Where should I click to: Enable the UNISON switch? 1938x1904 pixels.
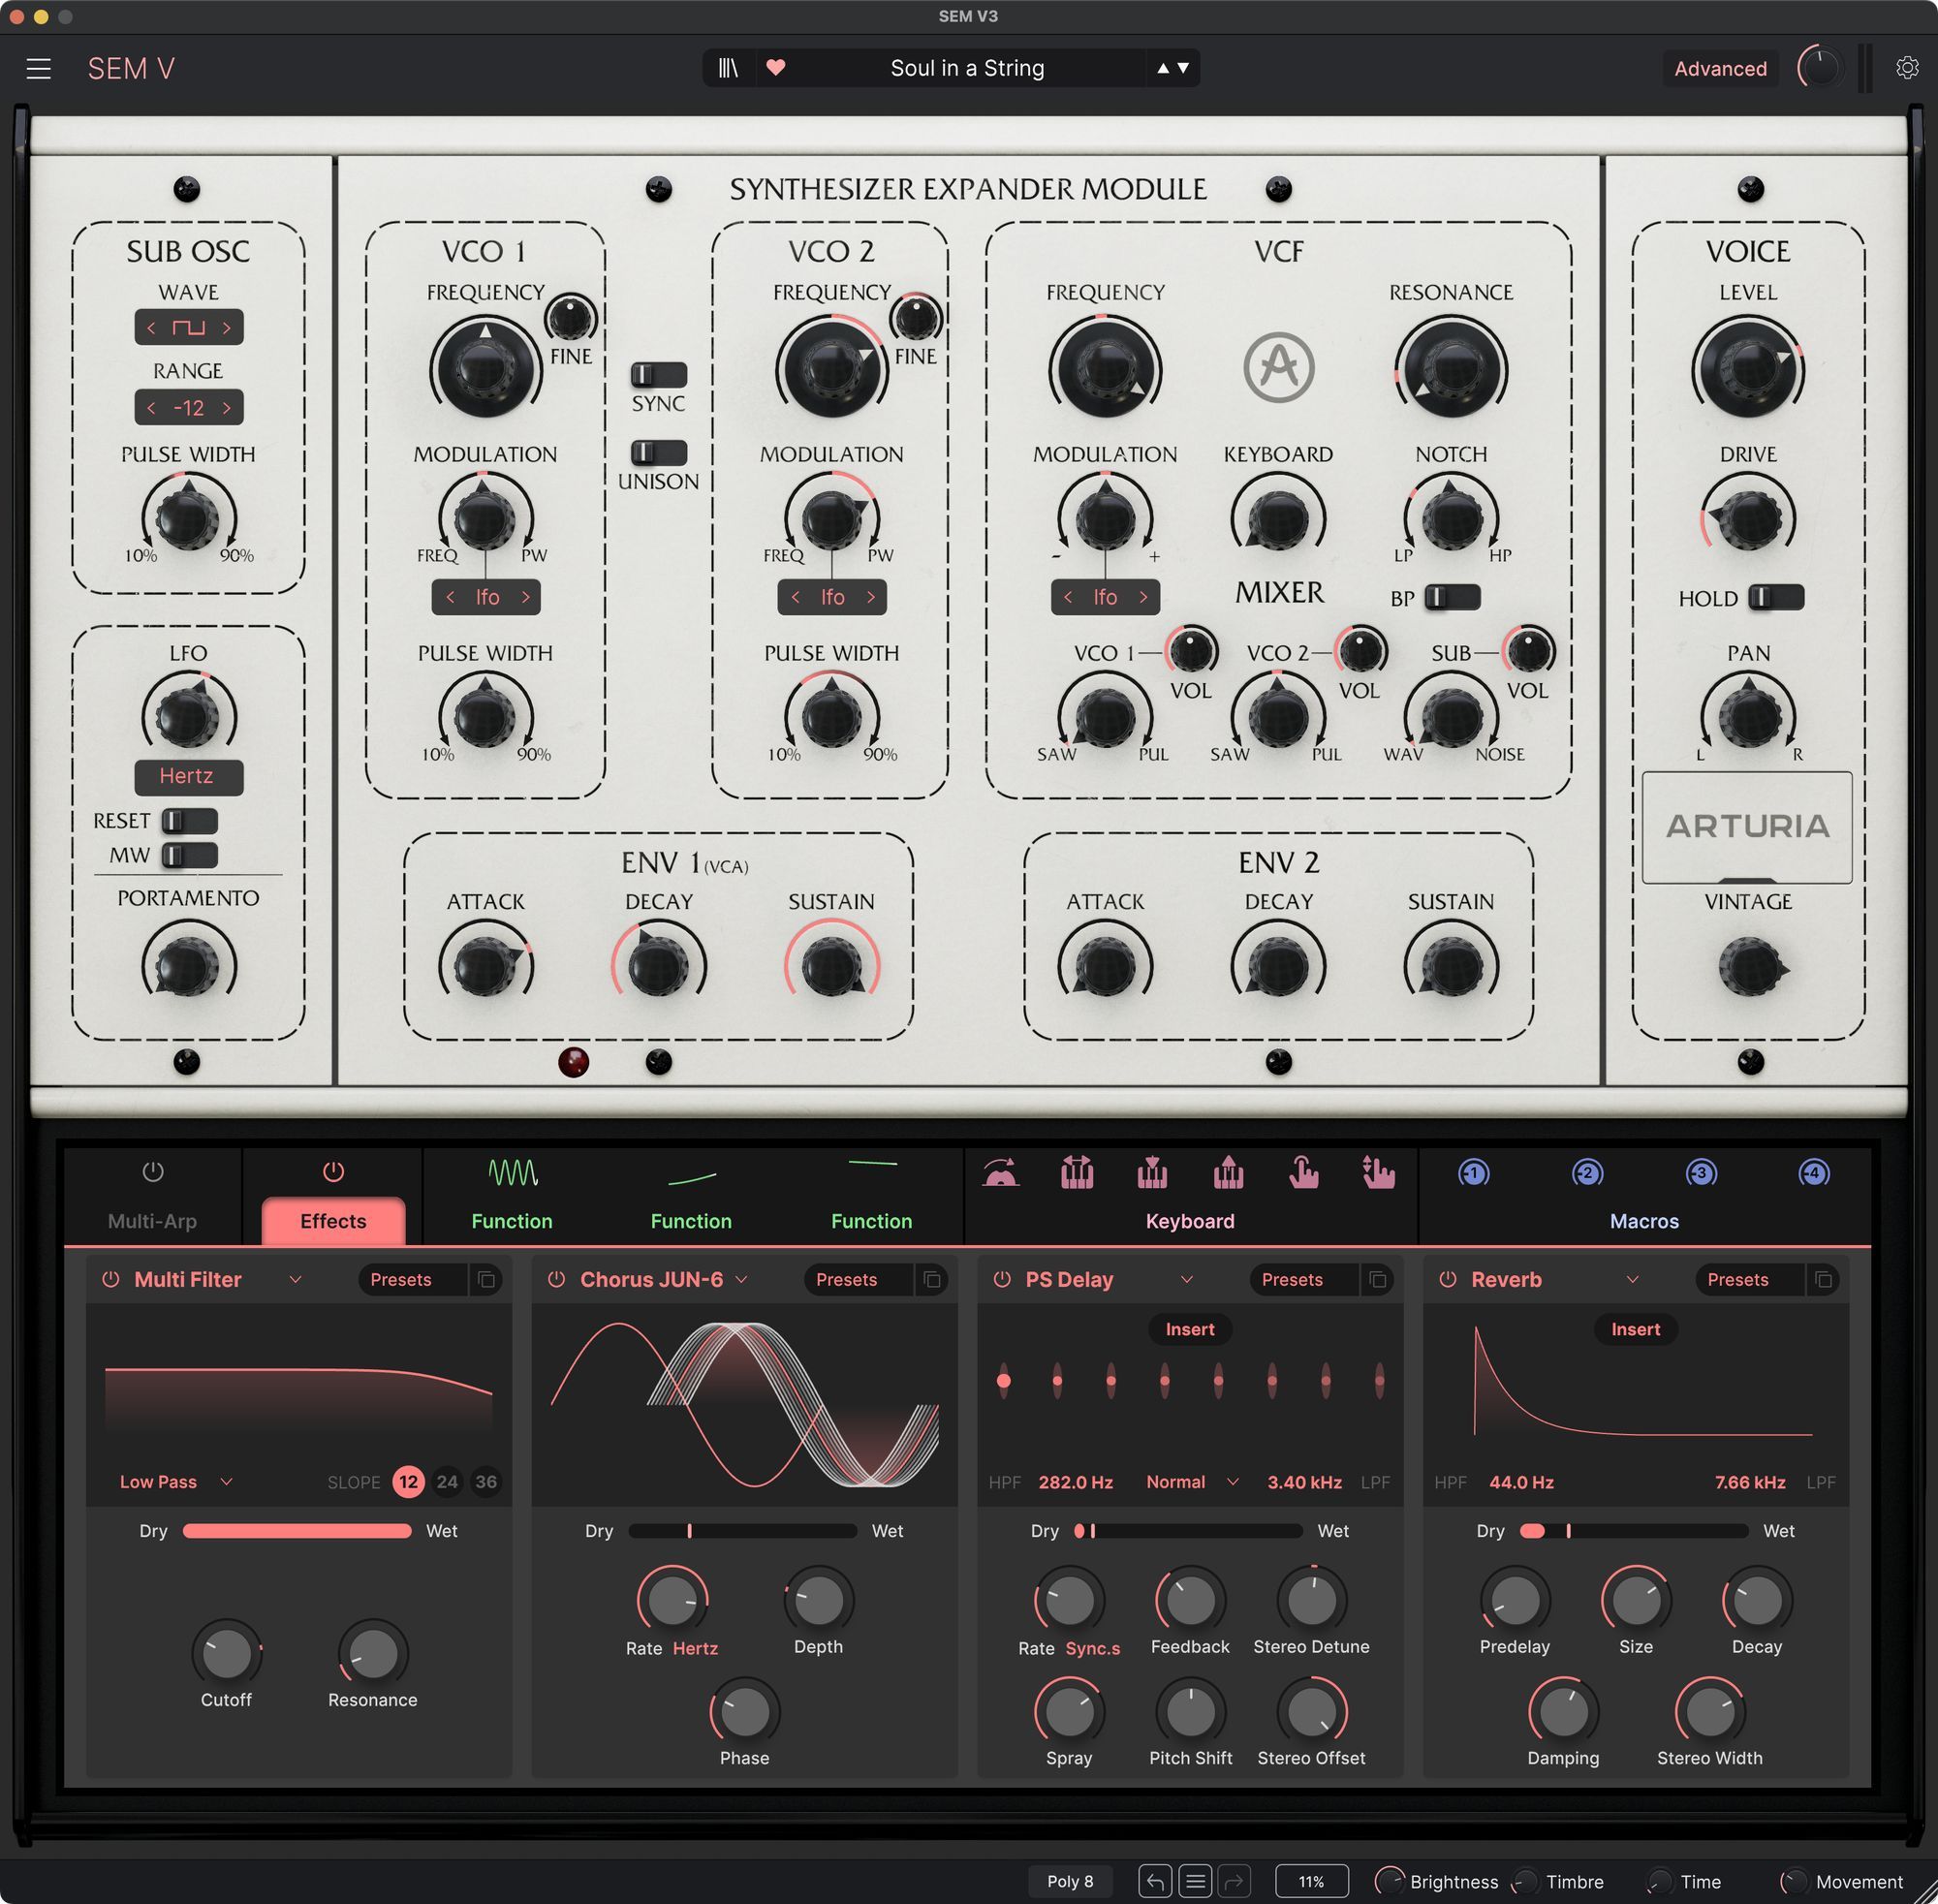click(658, 453)
